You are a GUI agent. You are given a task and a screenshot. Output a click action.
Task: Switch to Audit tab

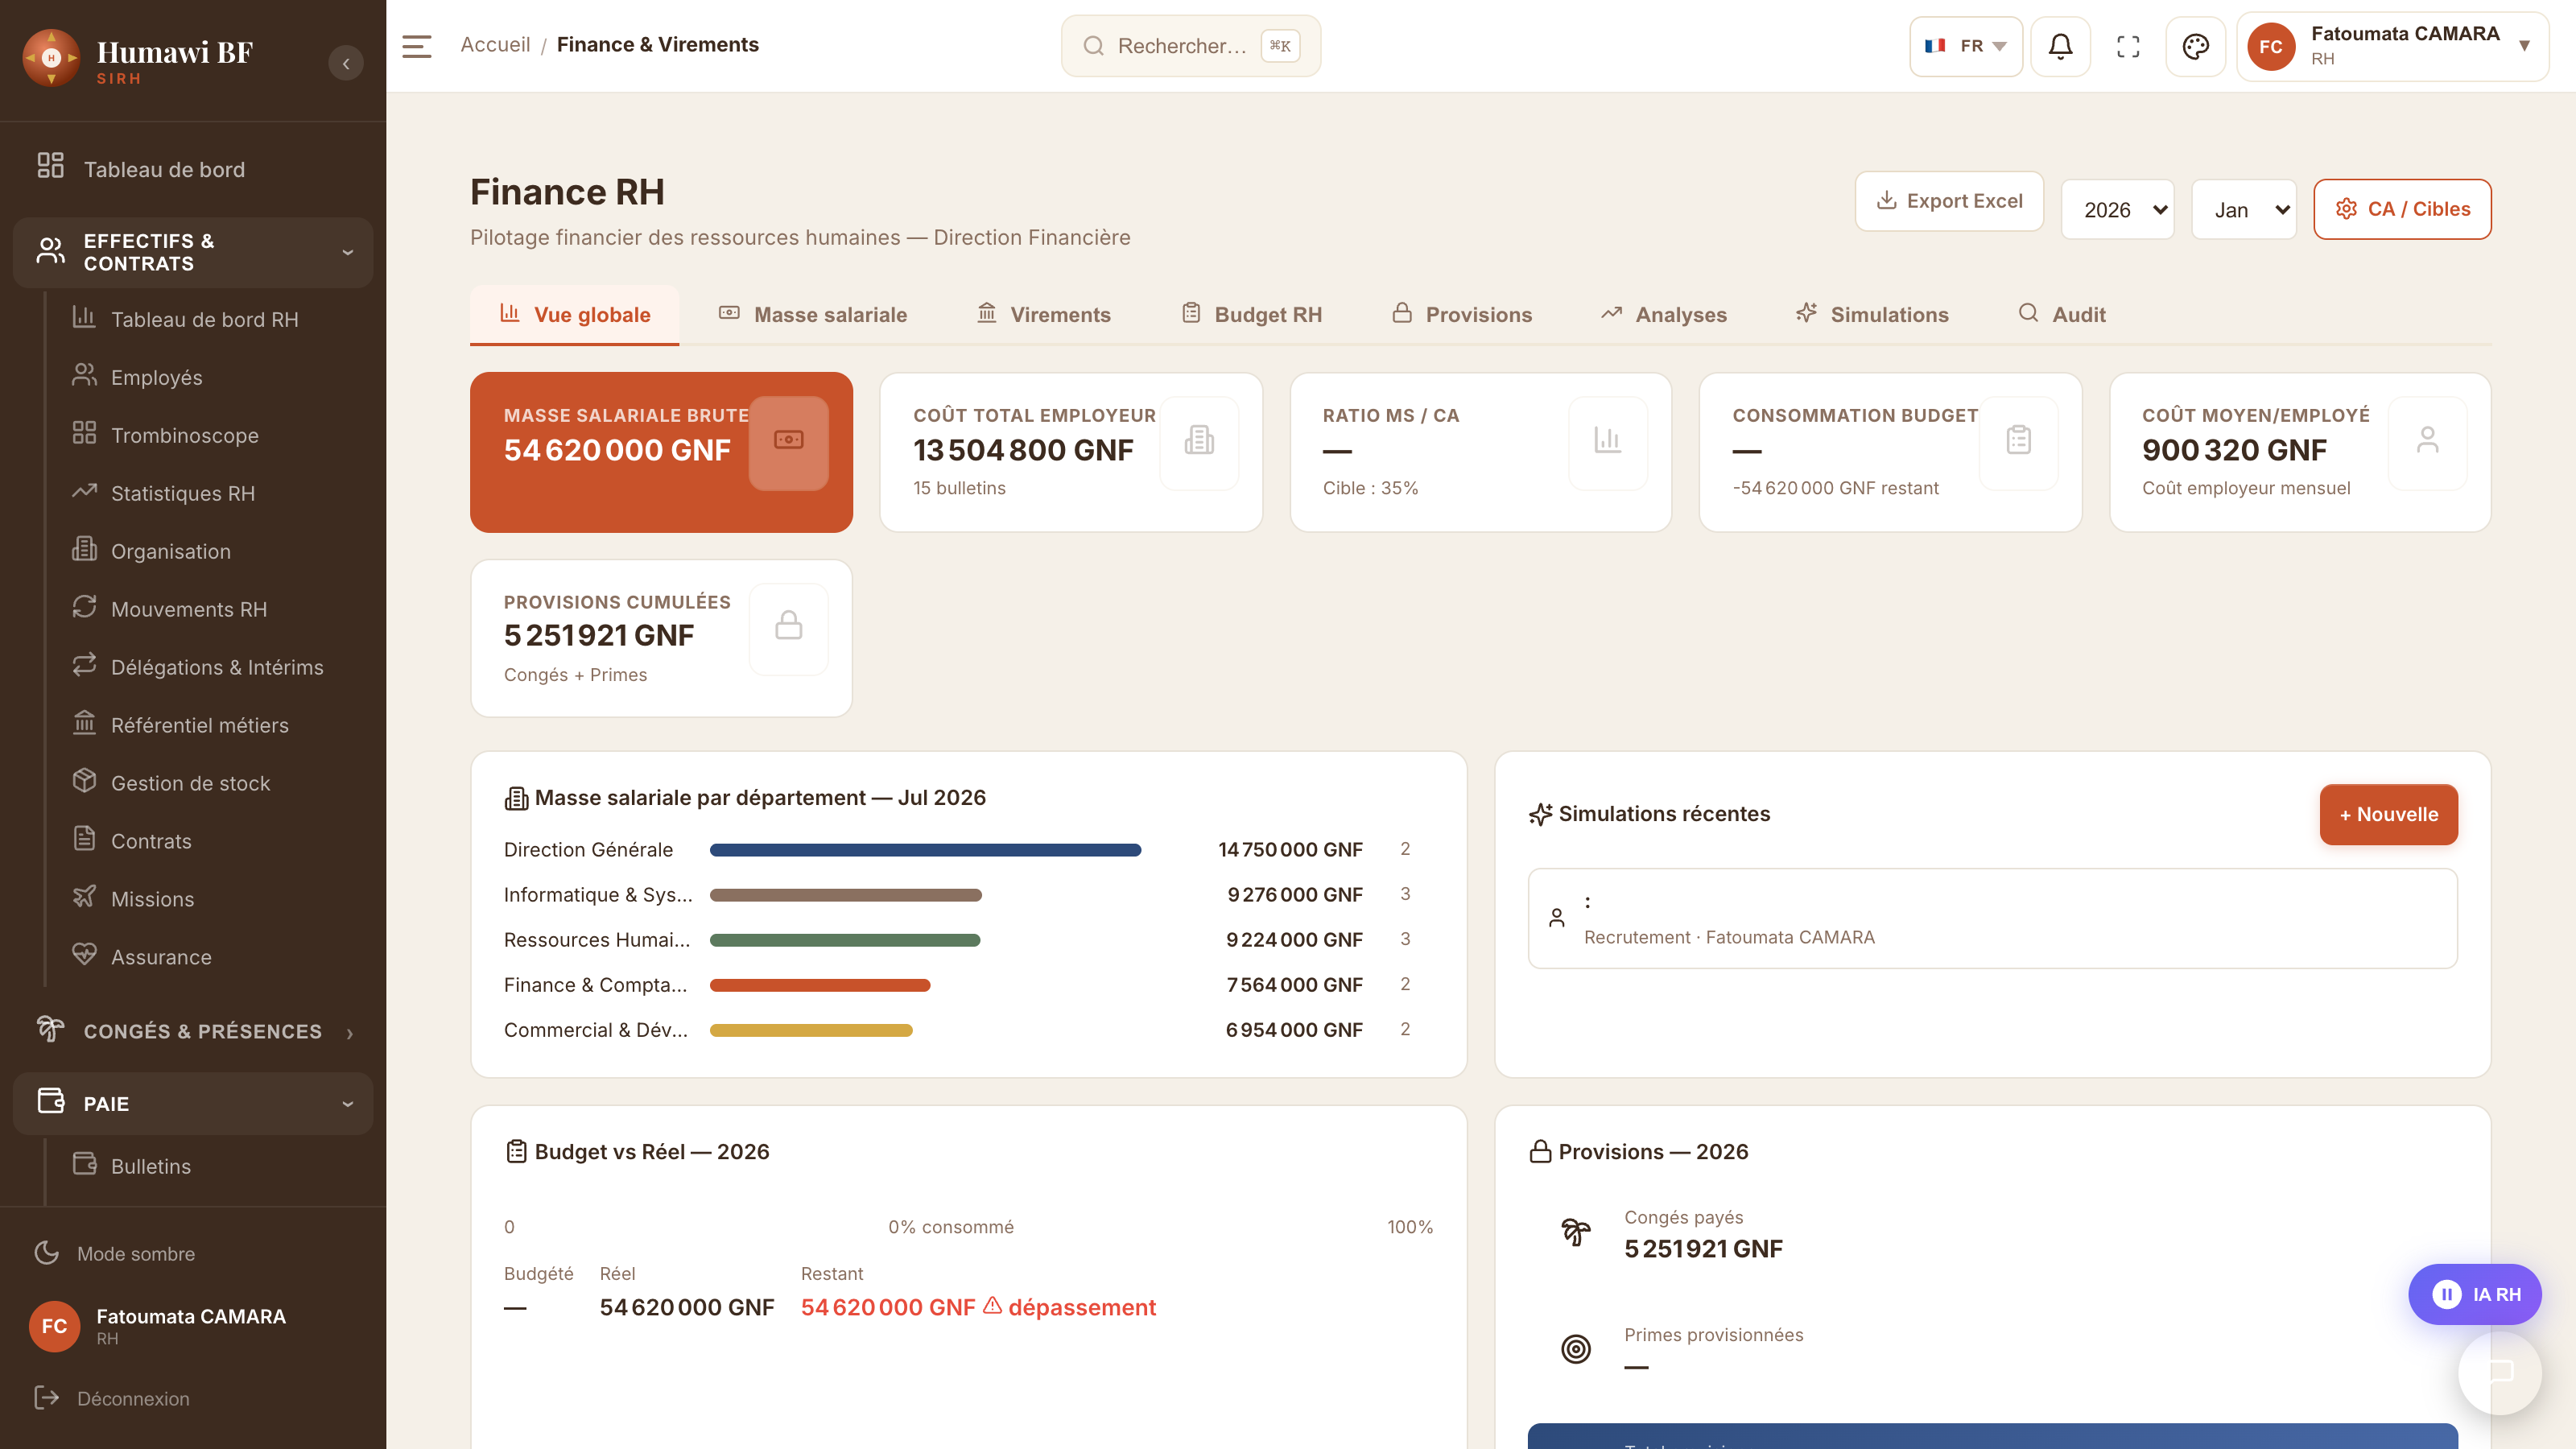[2061, 314]
